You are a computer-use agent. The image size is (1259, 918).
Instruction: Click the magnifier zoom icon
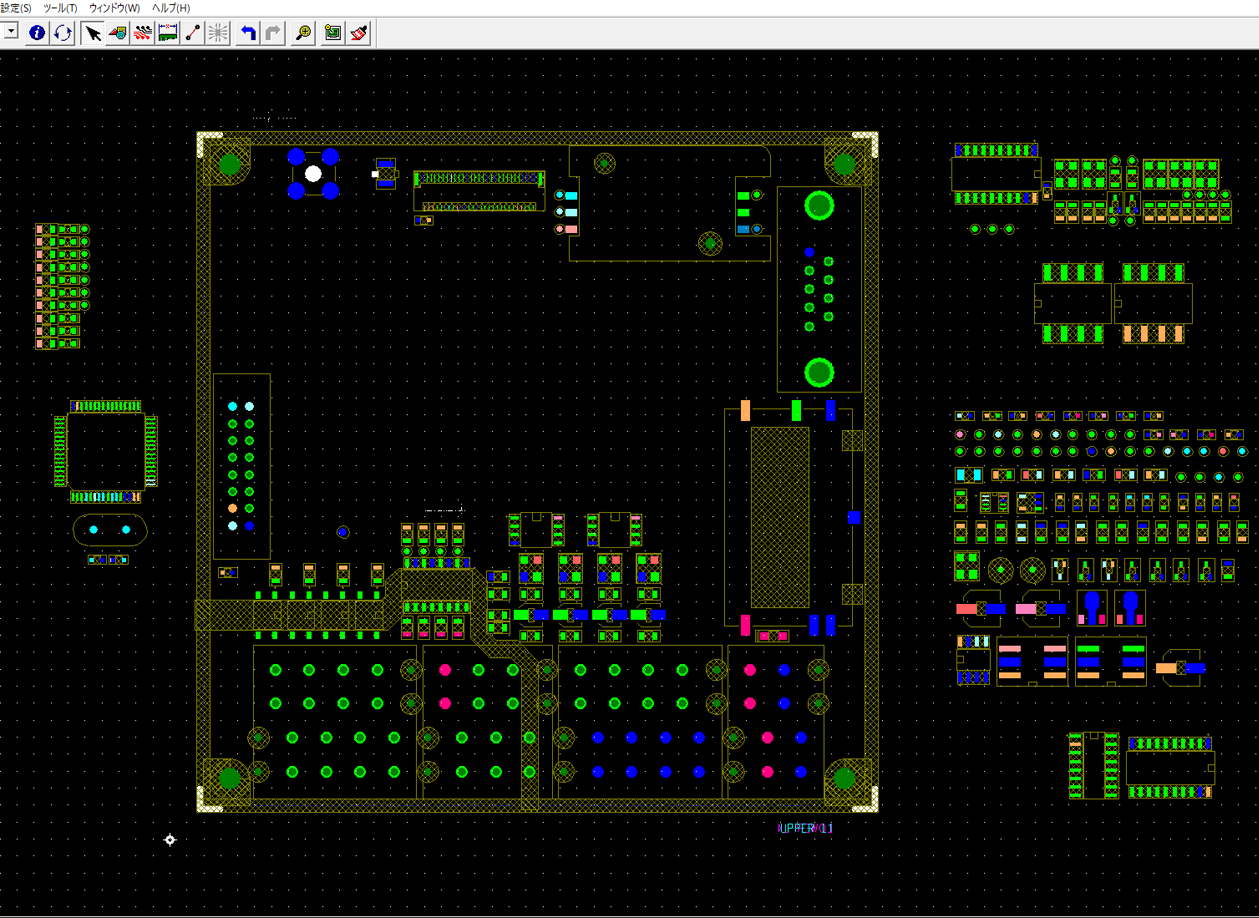point(303,33)
